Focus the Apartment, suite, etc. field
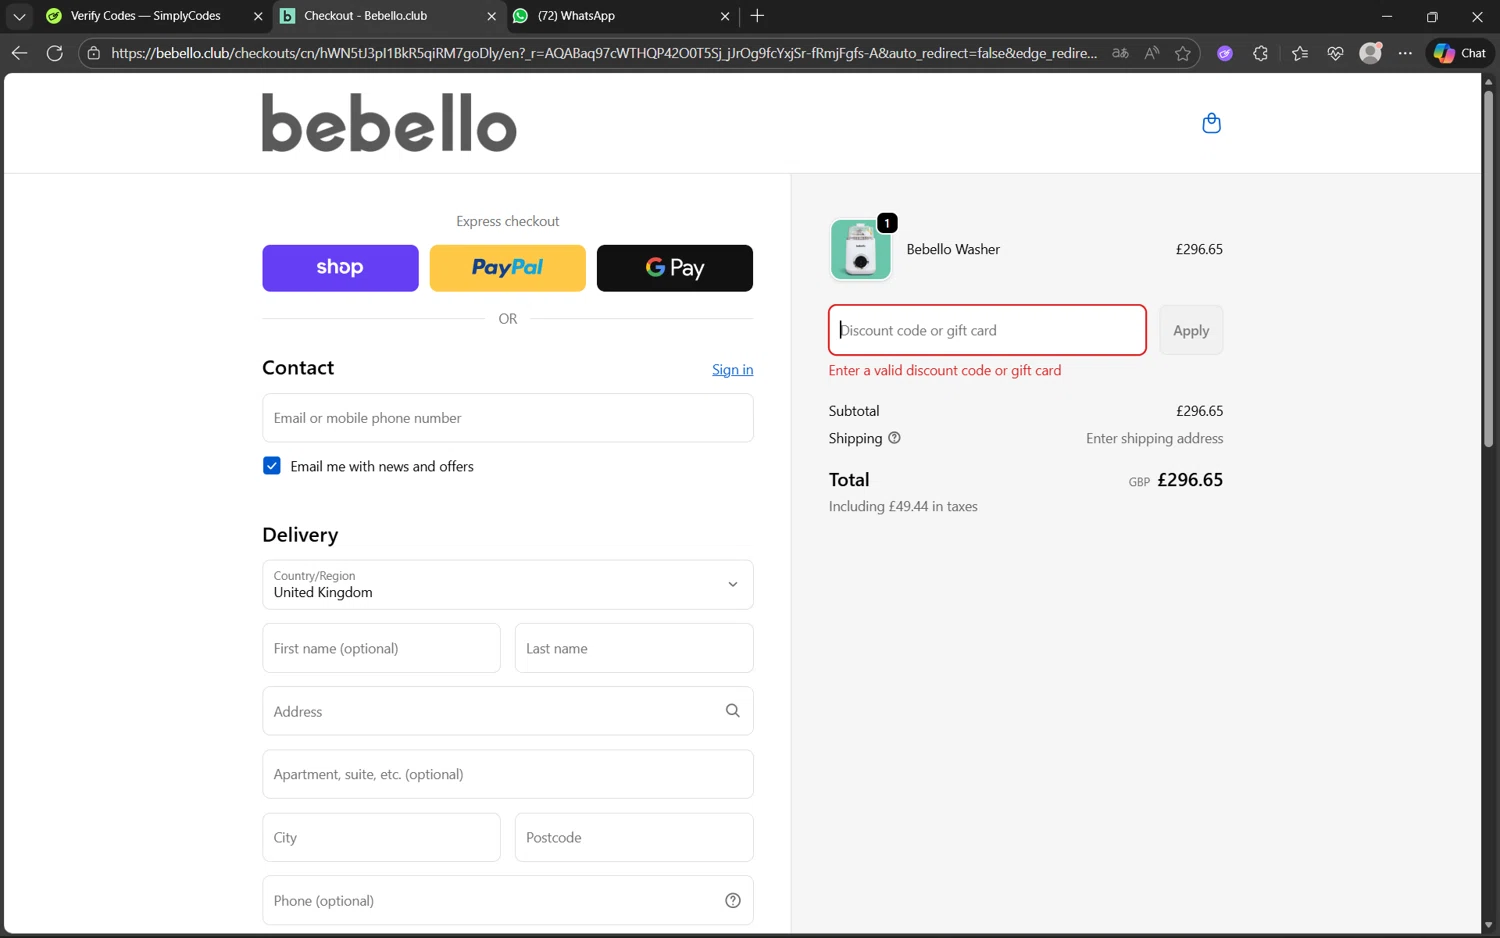 point(507,774)
